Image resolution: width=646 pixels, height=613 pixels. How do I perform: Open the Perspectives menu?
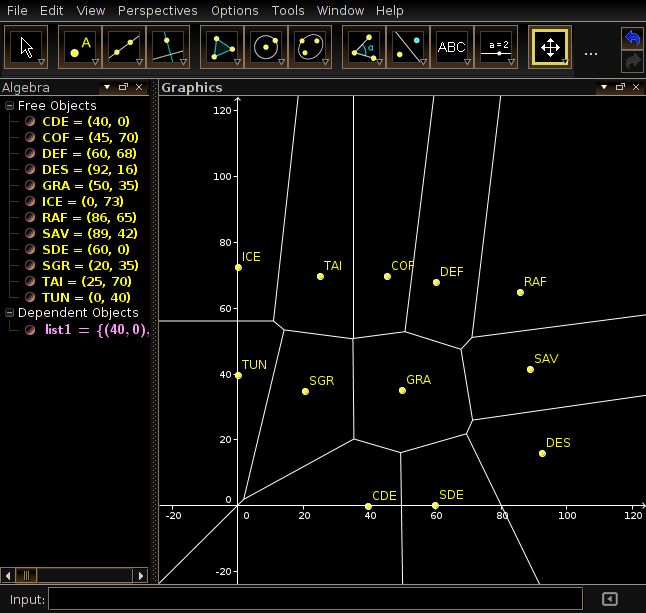(157, 10)
